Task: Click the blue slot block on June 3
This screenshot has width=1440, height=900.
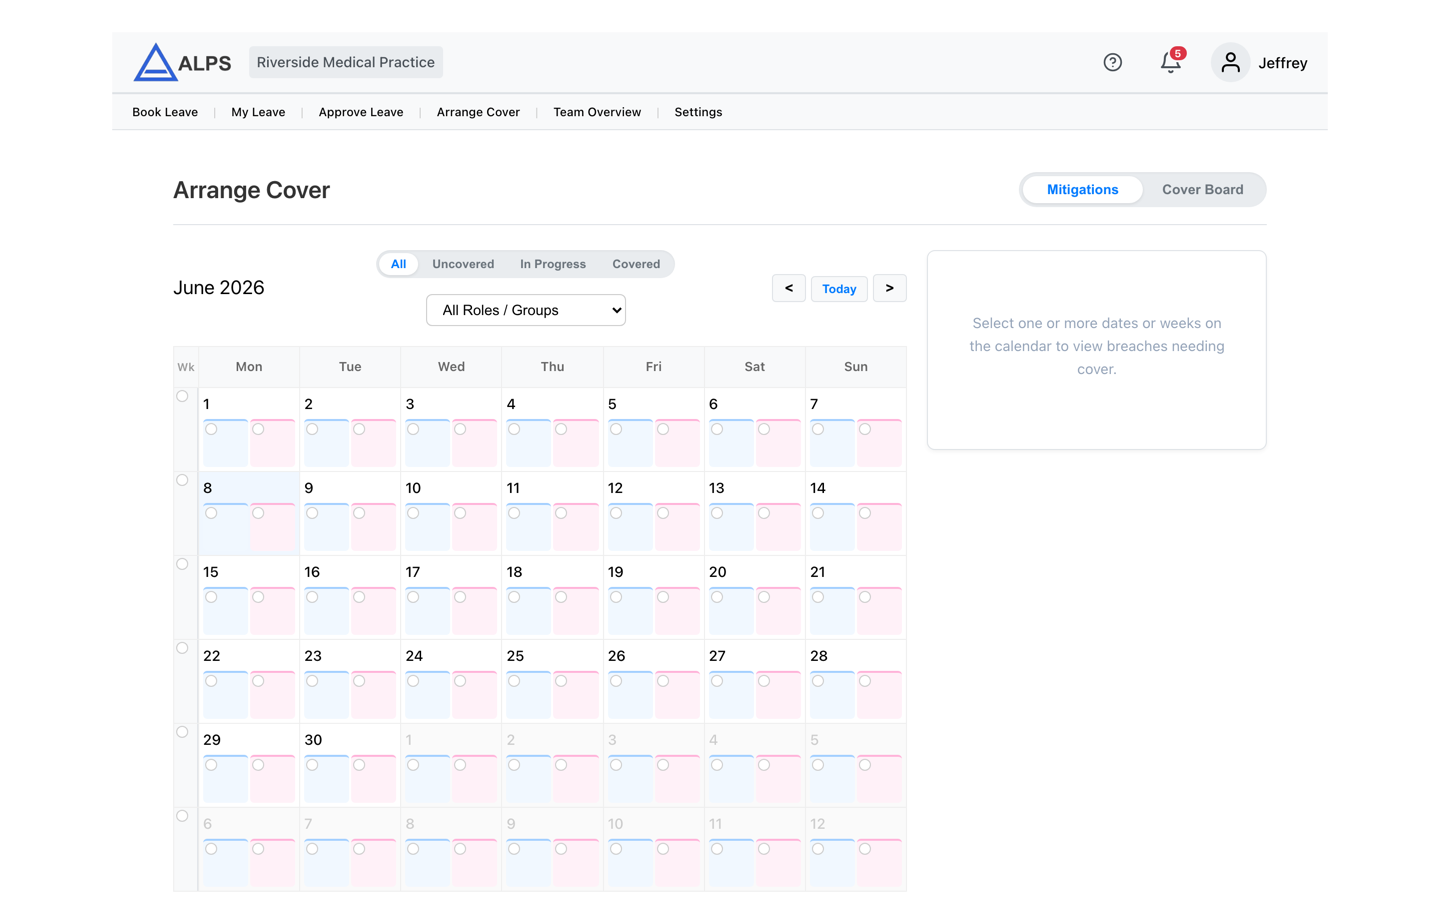Action: [x=427, y=443]
